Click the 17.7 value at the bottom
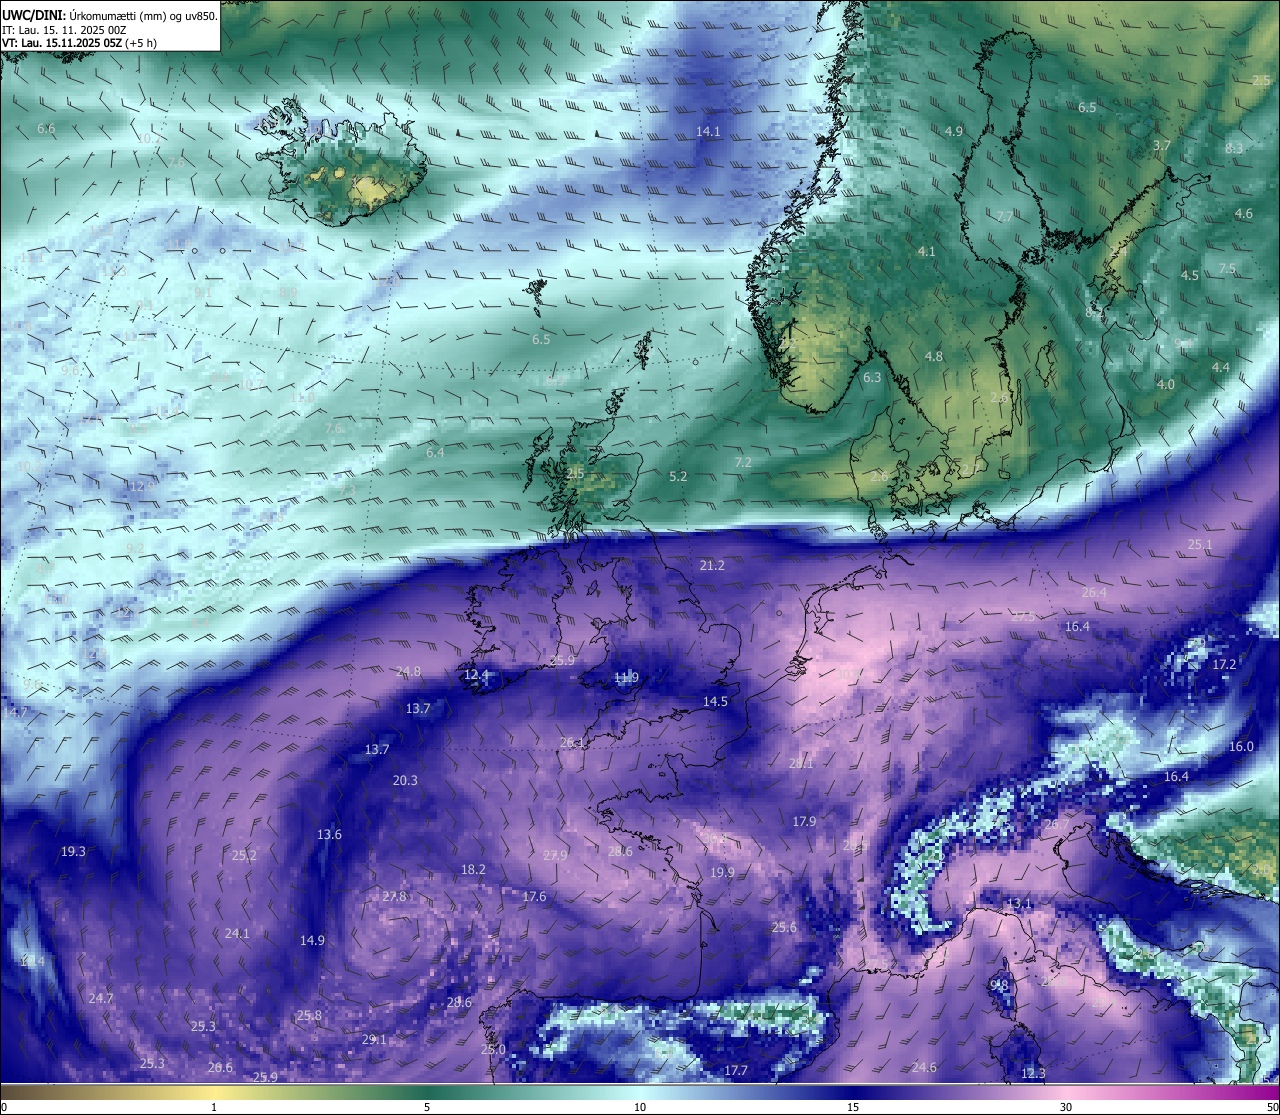Screen dimensions: 1280x1115 (735, 1070)
